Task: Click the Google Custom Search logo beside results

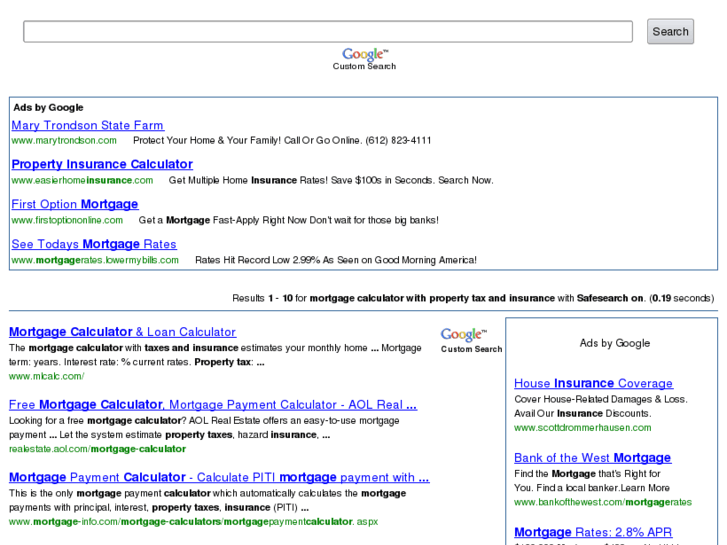Action: click(471, 340)
